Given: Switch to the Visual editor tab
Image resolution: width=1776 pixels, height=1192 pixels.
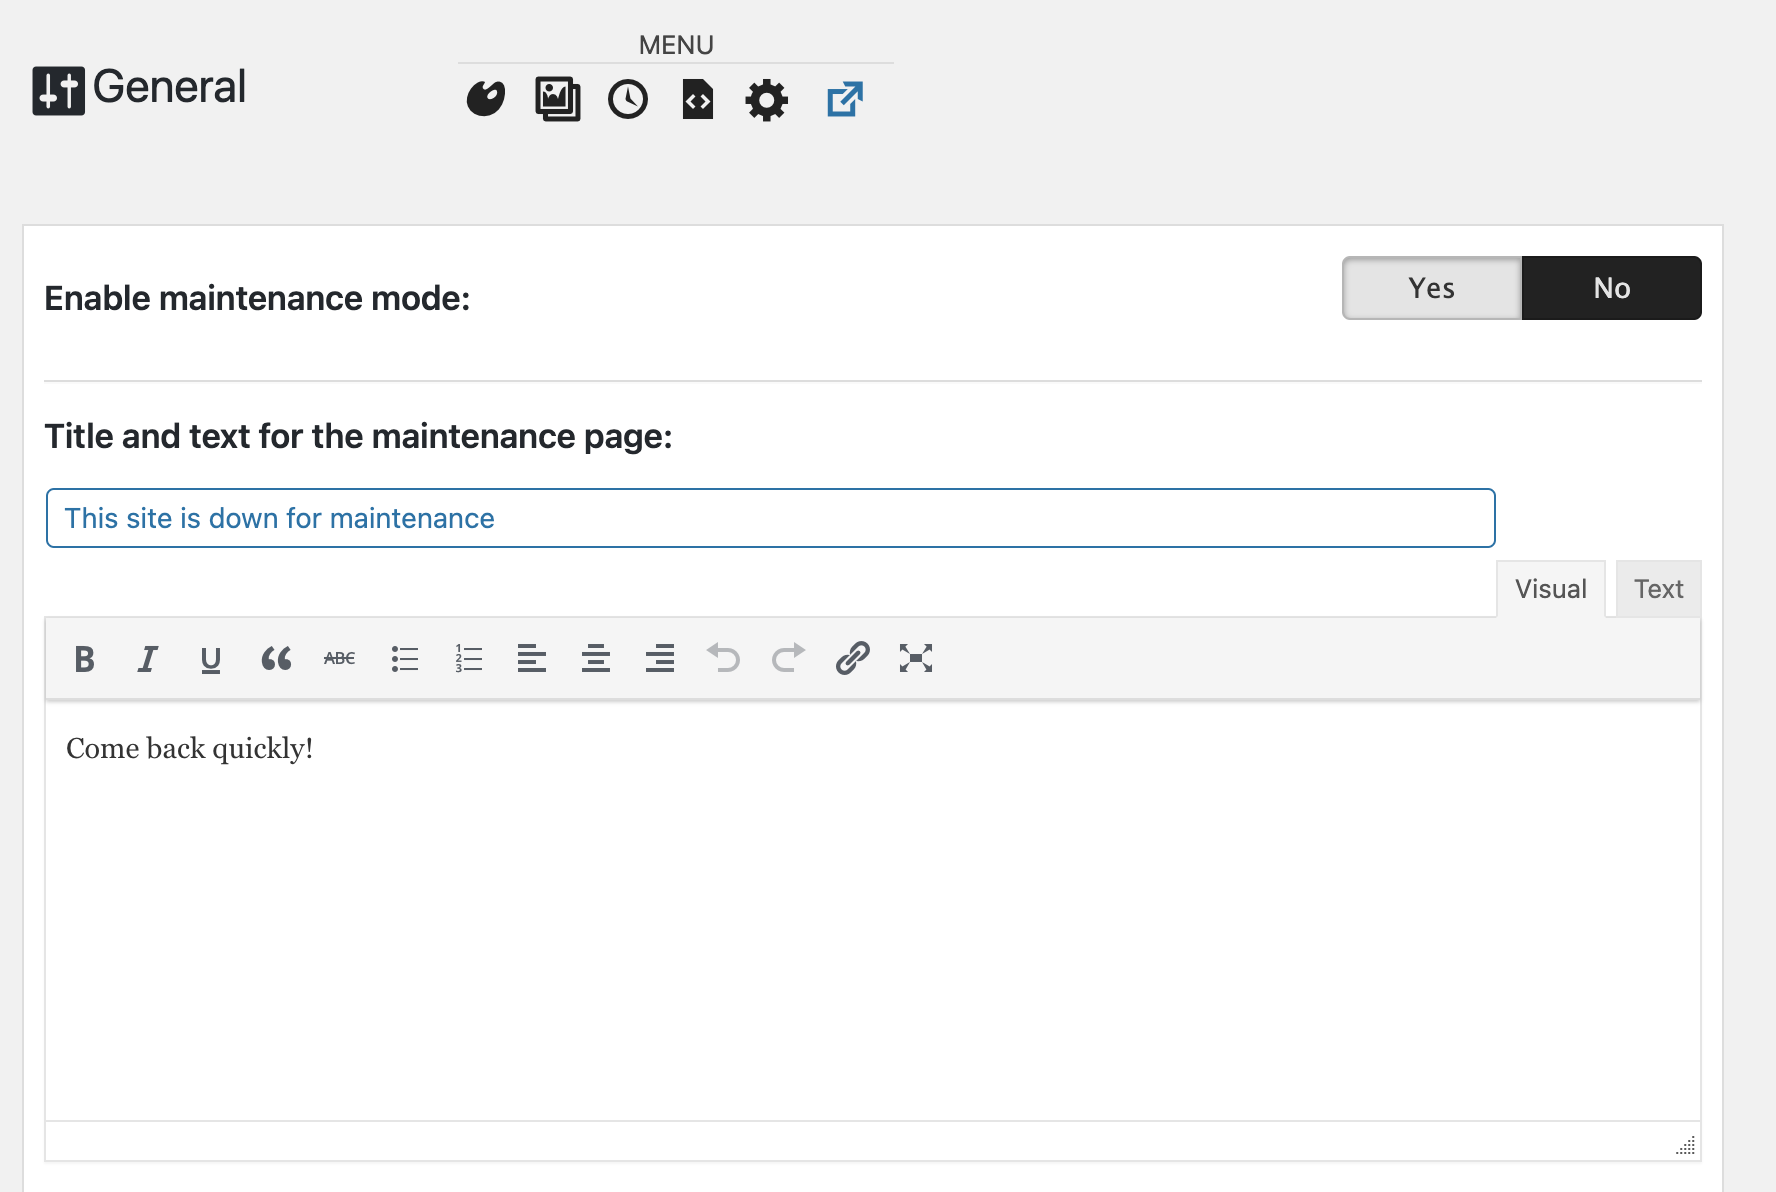Looking at the screenshot, I should pyautogui.click(x=1551, y=589).
